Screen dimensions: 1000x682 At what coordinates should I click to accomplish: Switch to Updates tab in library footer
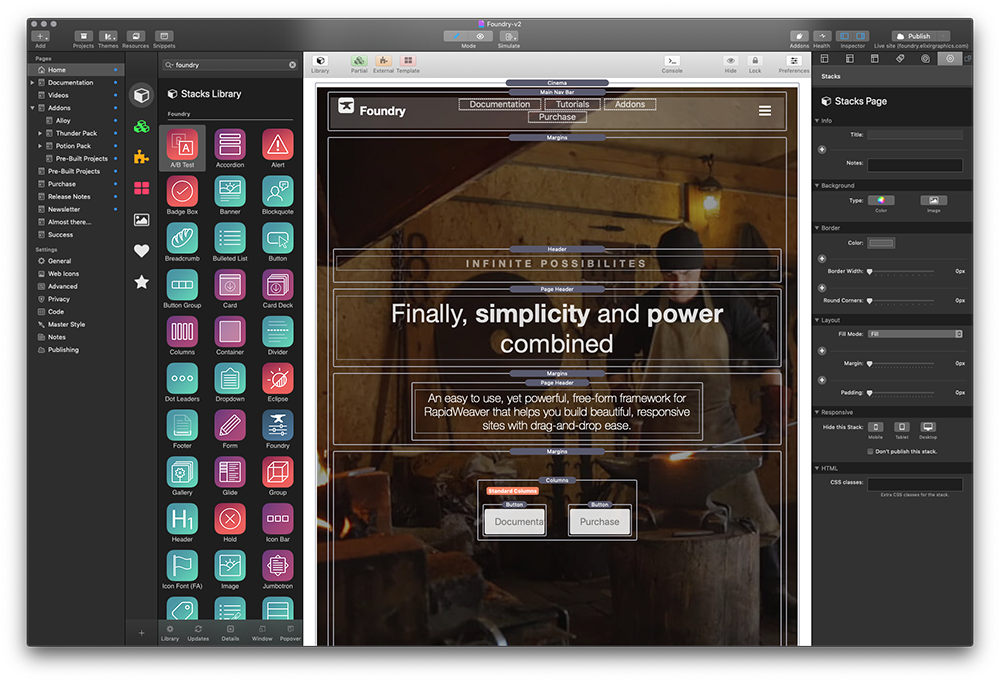point(198,633)
